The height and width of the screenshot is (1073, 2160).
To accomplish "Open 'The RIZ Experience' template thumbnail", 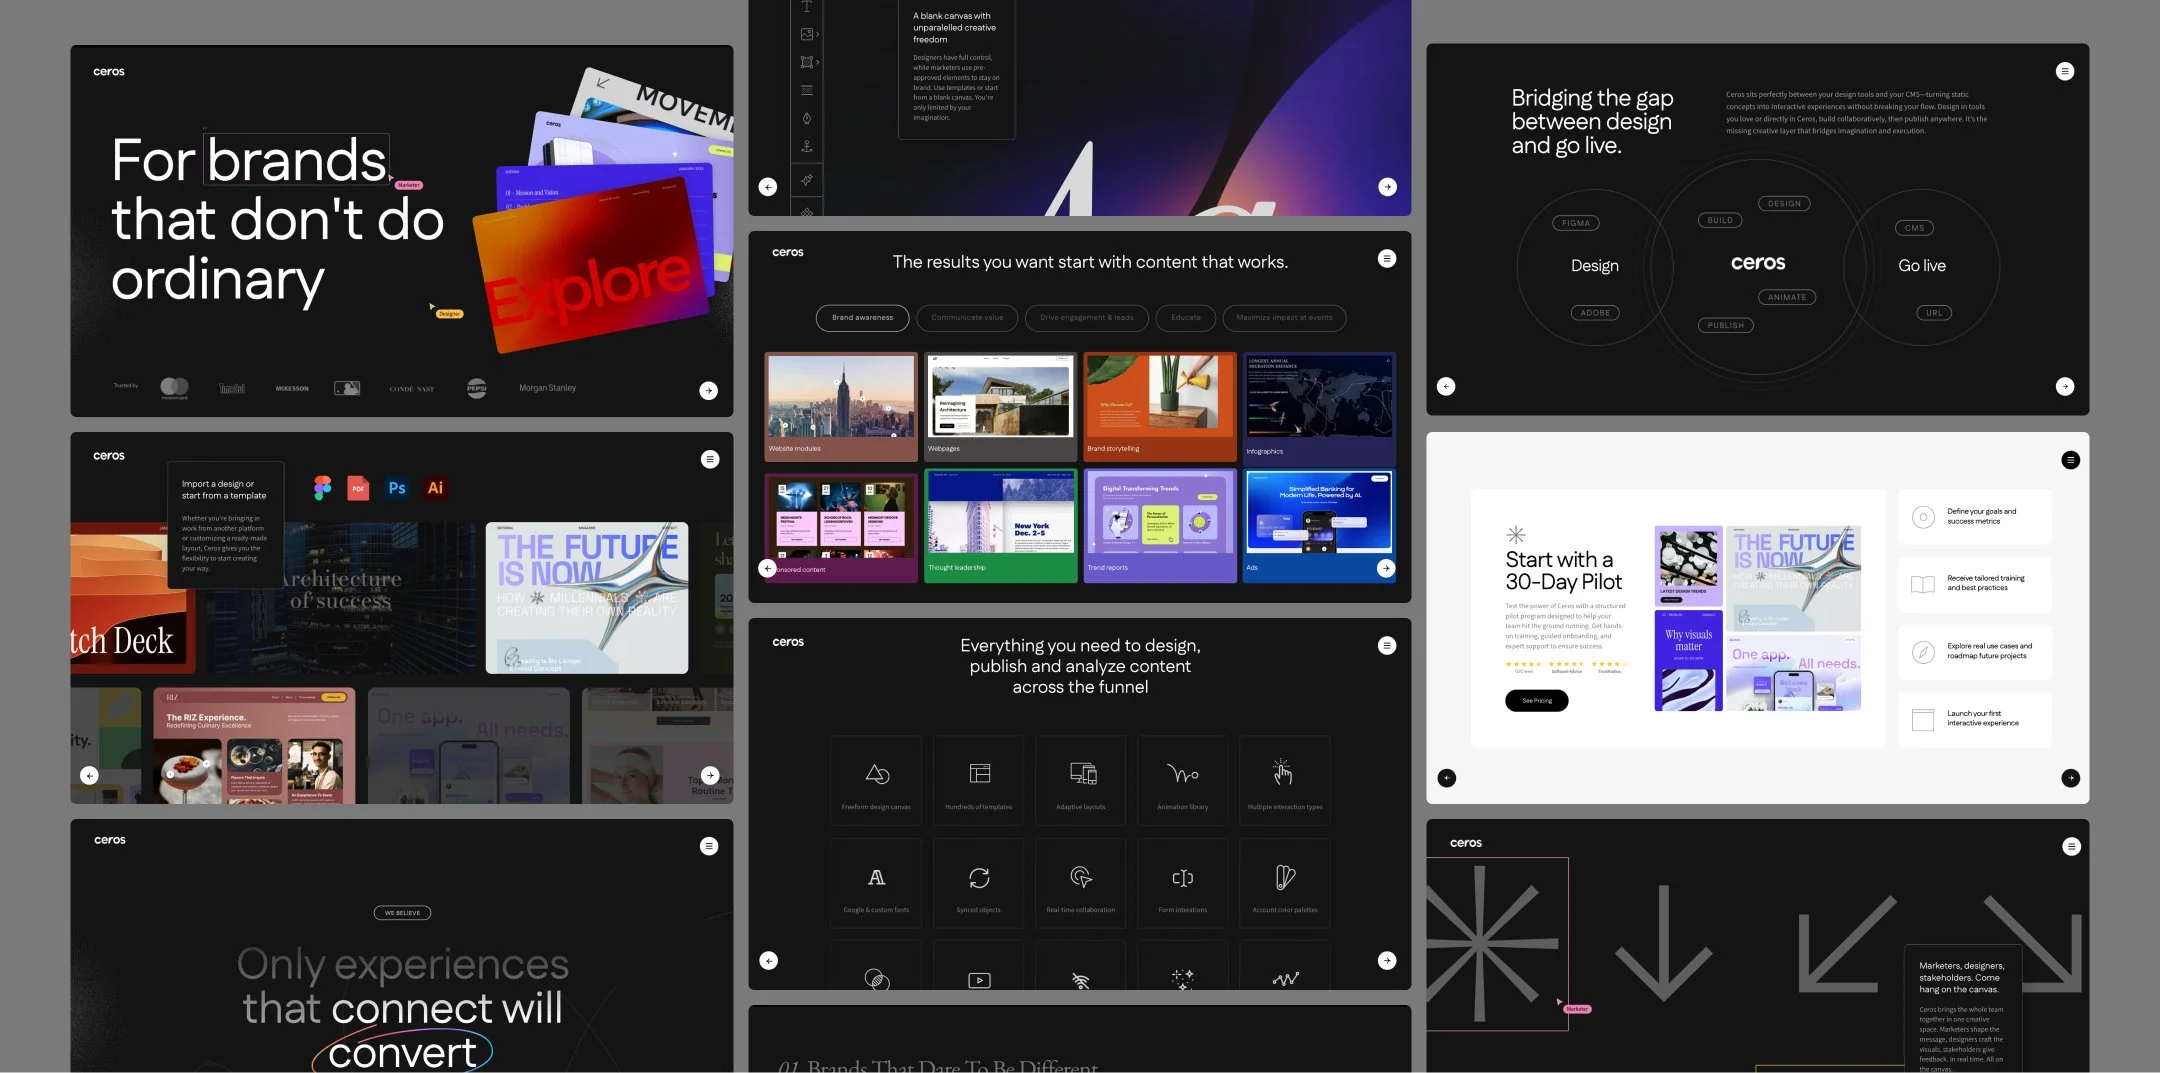I will click(x=254, y=746).
